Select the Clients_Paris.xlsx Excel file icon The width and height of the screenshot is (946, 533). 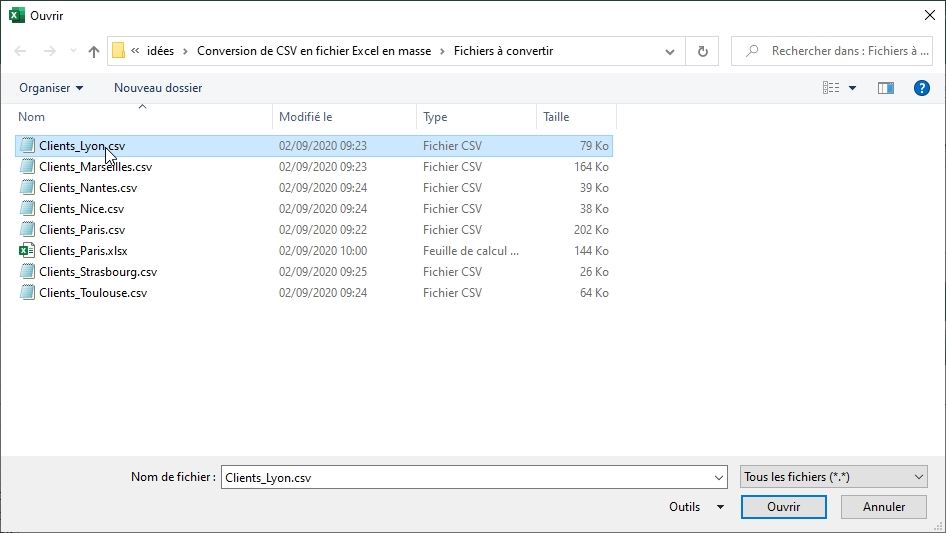(x=28, y=251)
